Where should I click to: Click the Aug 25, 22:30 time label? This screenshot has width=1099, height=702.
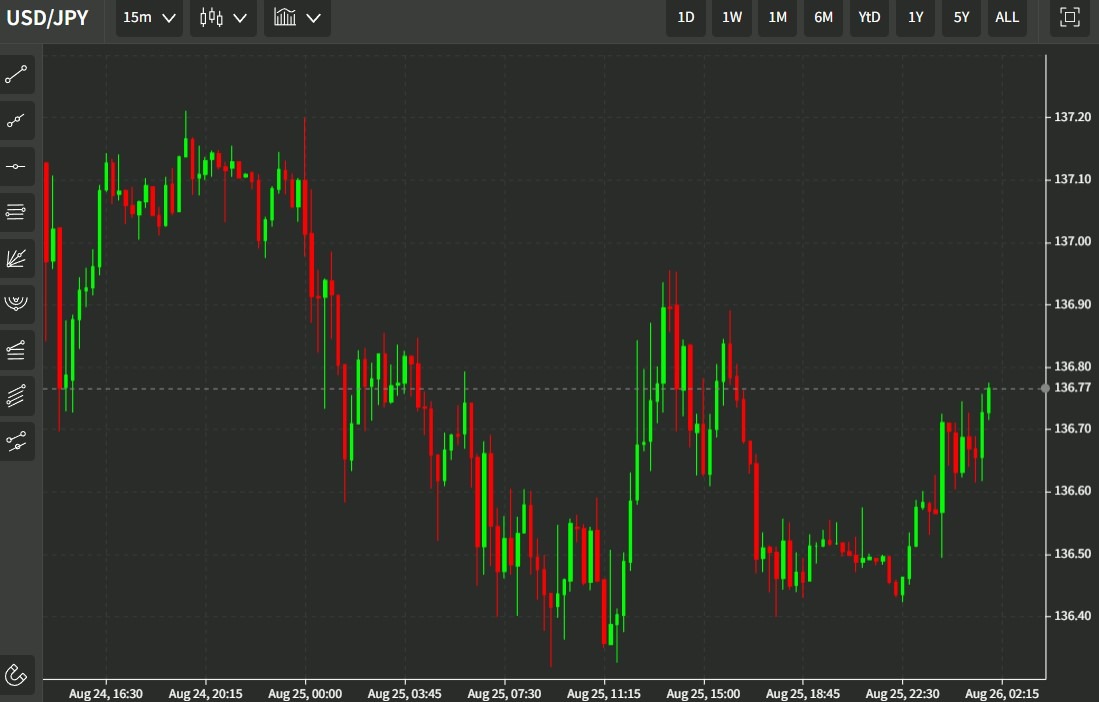tap(902, 694)
